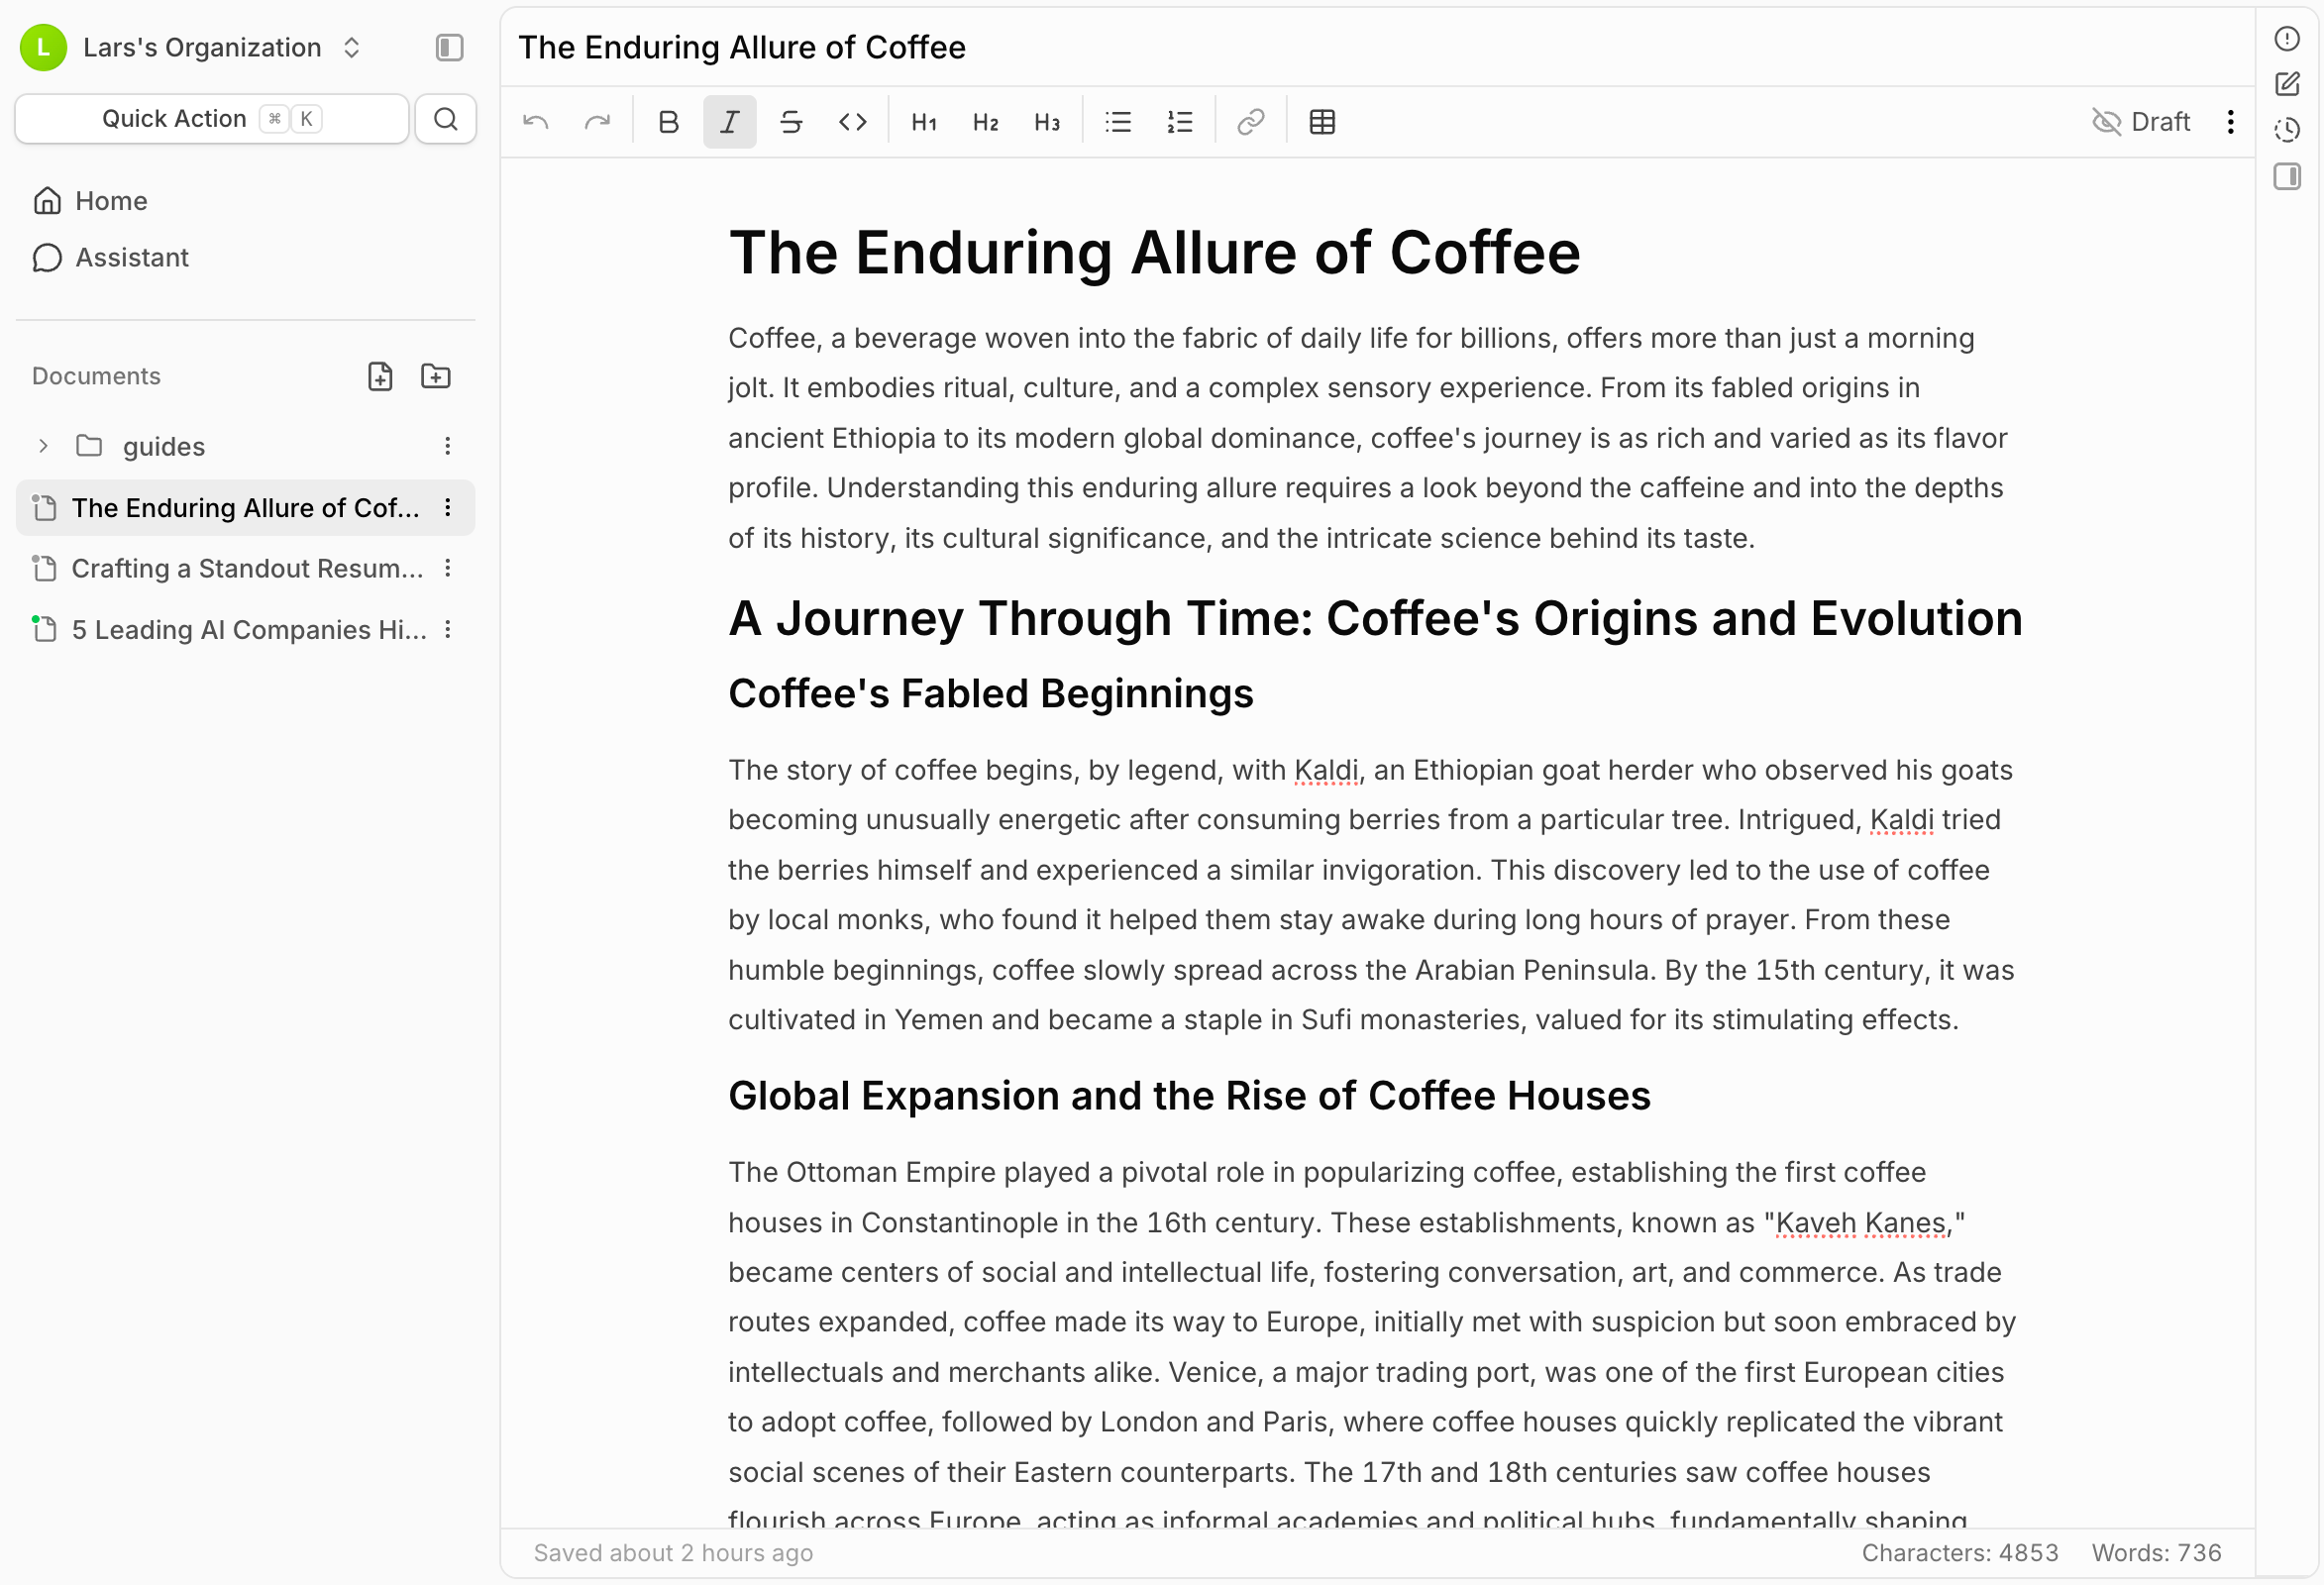Apply strikethrough formatting

[x=790, y=122]
